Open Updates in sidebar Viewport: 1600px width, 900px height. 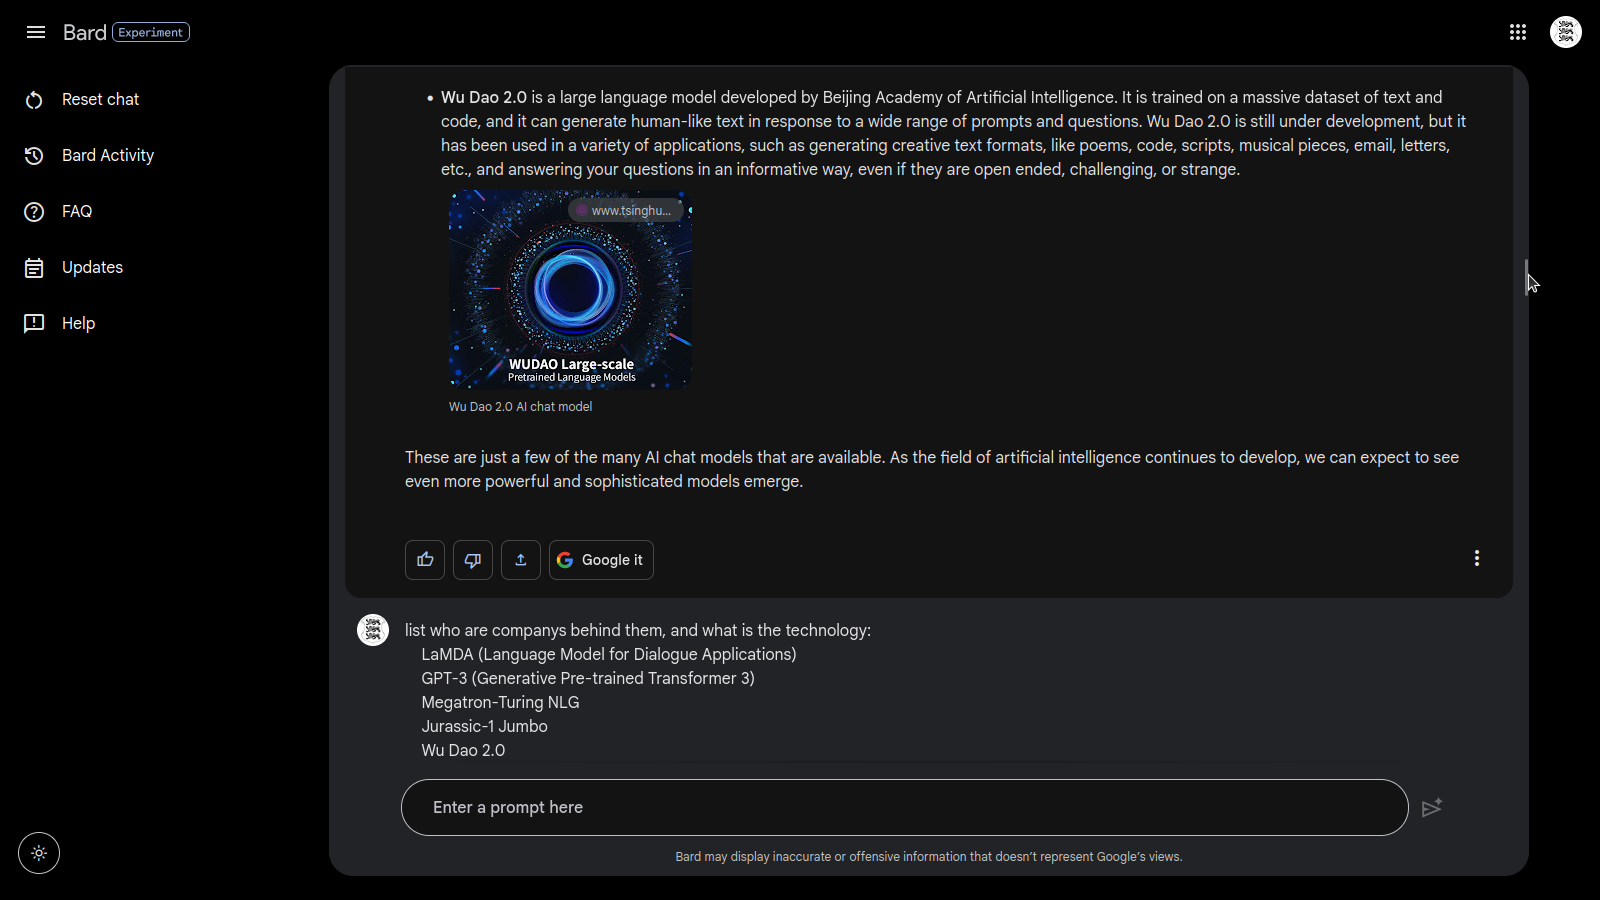(x=92, y=267)
